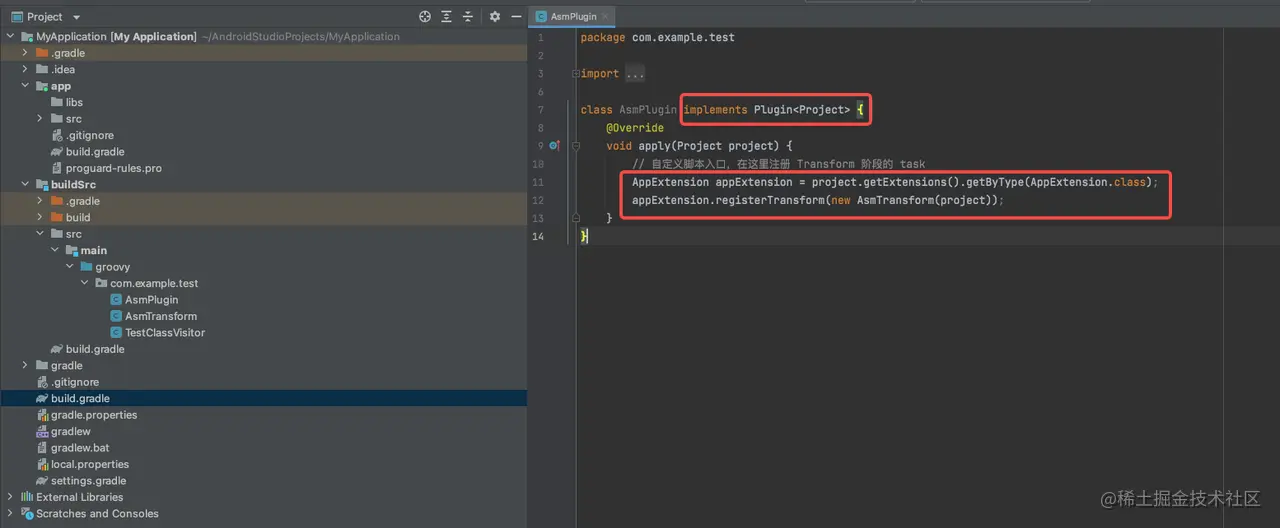Close the AsmPlugin editor tab
This screenshot has width=1280, height=528.
tap(605, 17)
